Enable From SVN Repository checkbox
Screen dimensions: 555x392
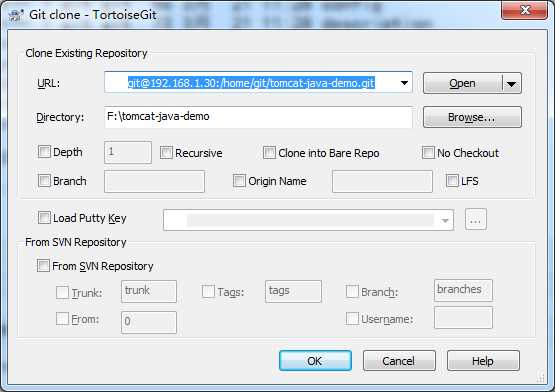[43, 266]
